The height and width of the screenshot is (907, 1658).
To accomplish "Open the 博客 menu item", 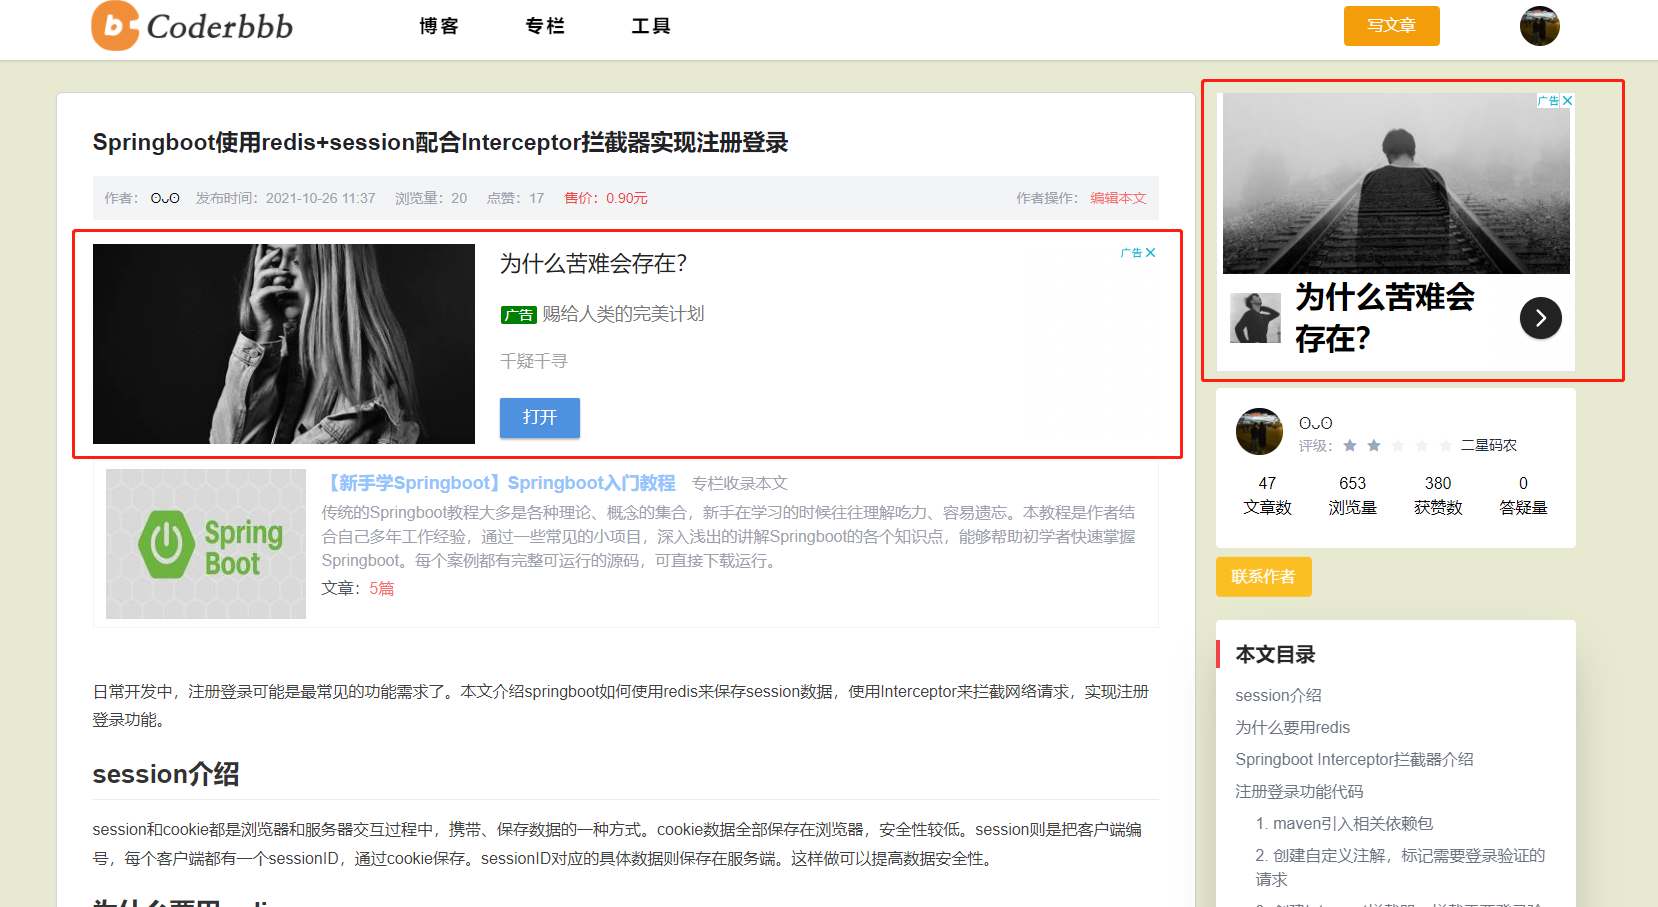I will tap(439, 26).
